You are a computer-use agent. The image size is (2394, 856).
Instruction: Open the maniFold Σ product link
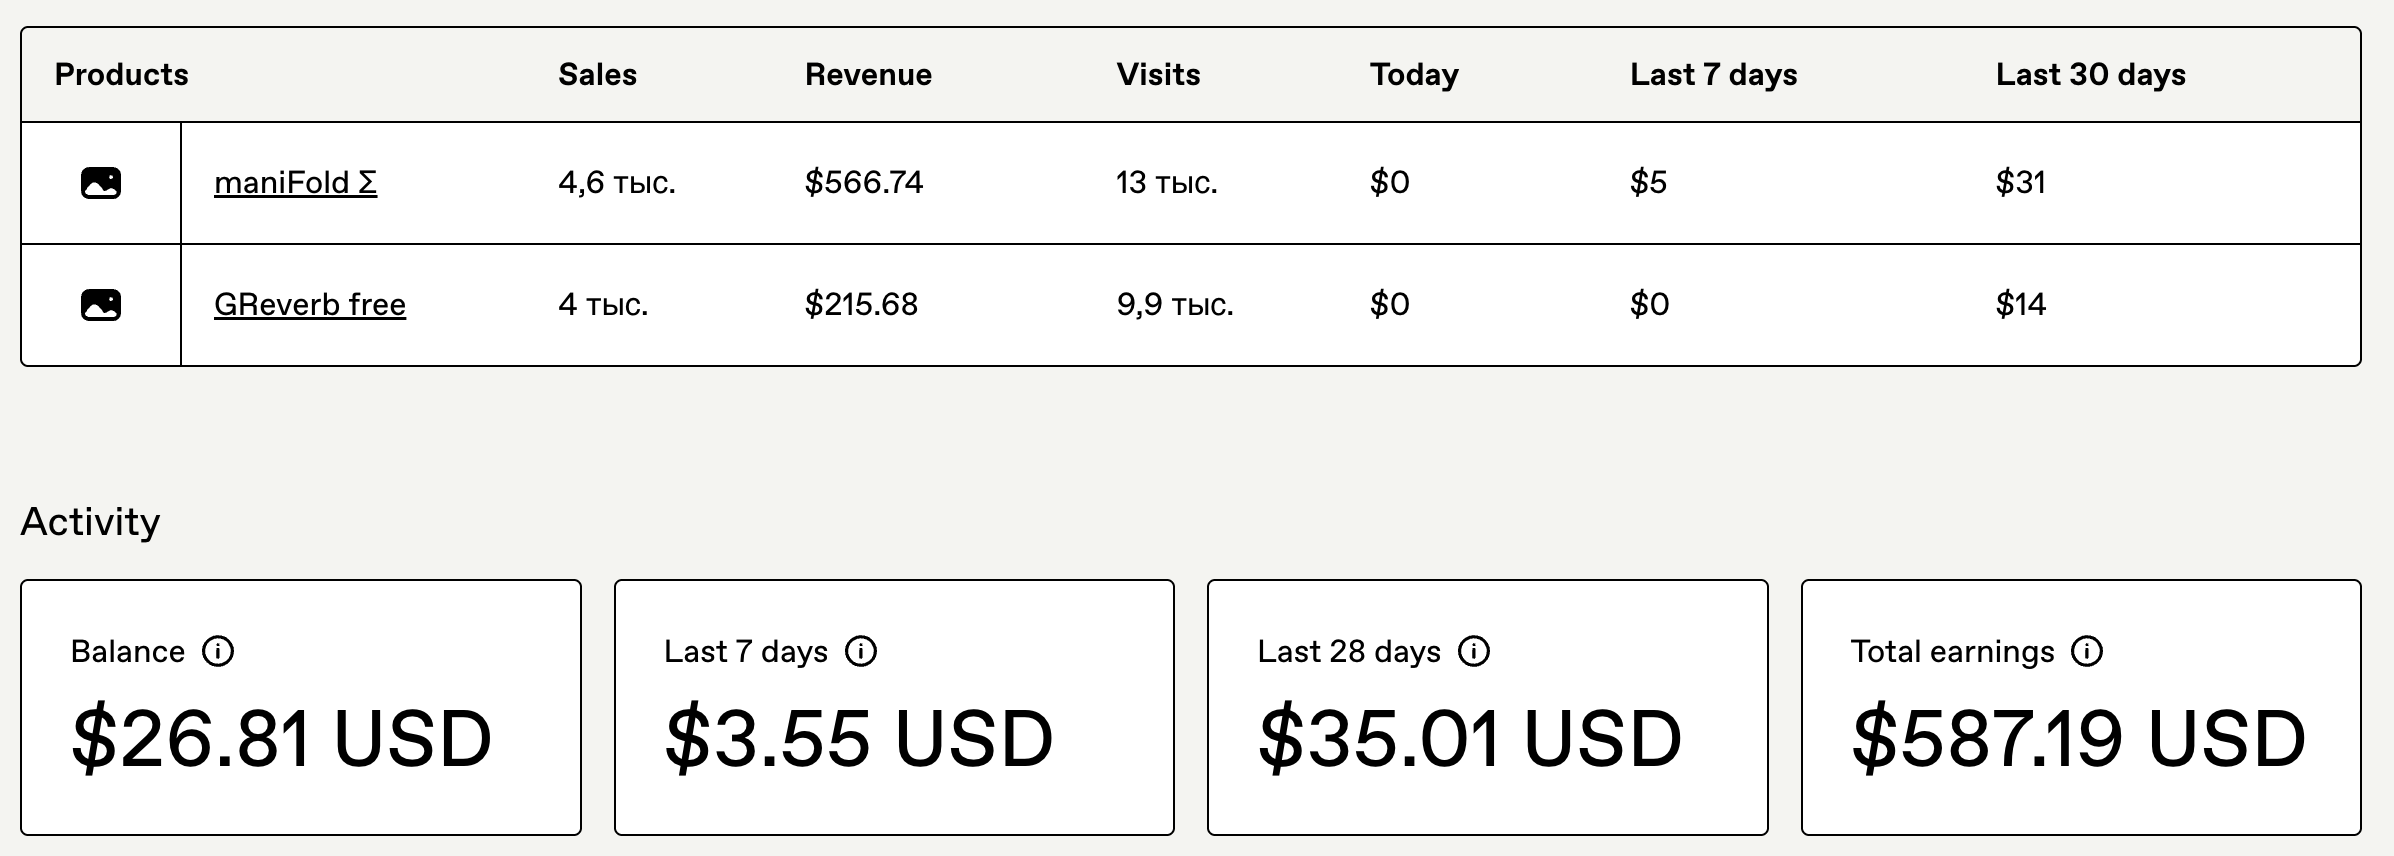295,183
